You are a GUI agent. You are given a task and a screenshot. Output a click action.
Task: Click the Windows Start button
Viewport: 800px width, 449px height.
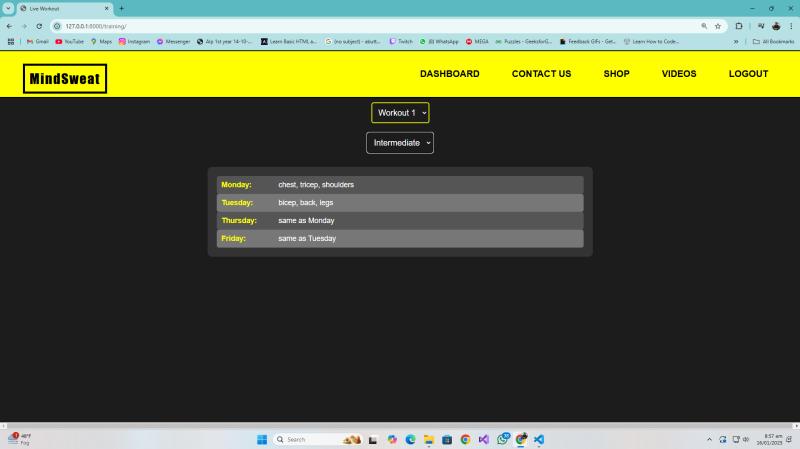pos(262,439)
